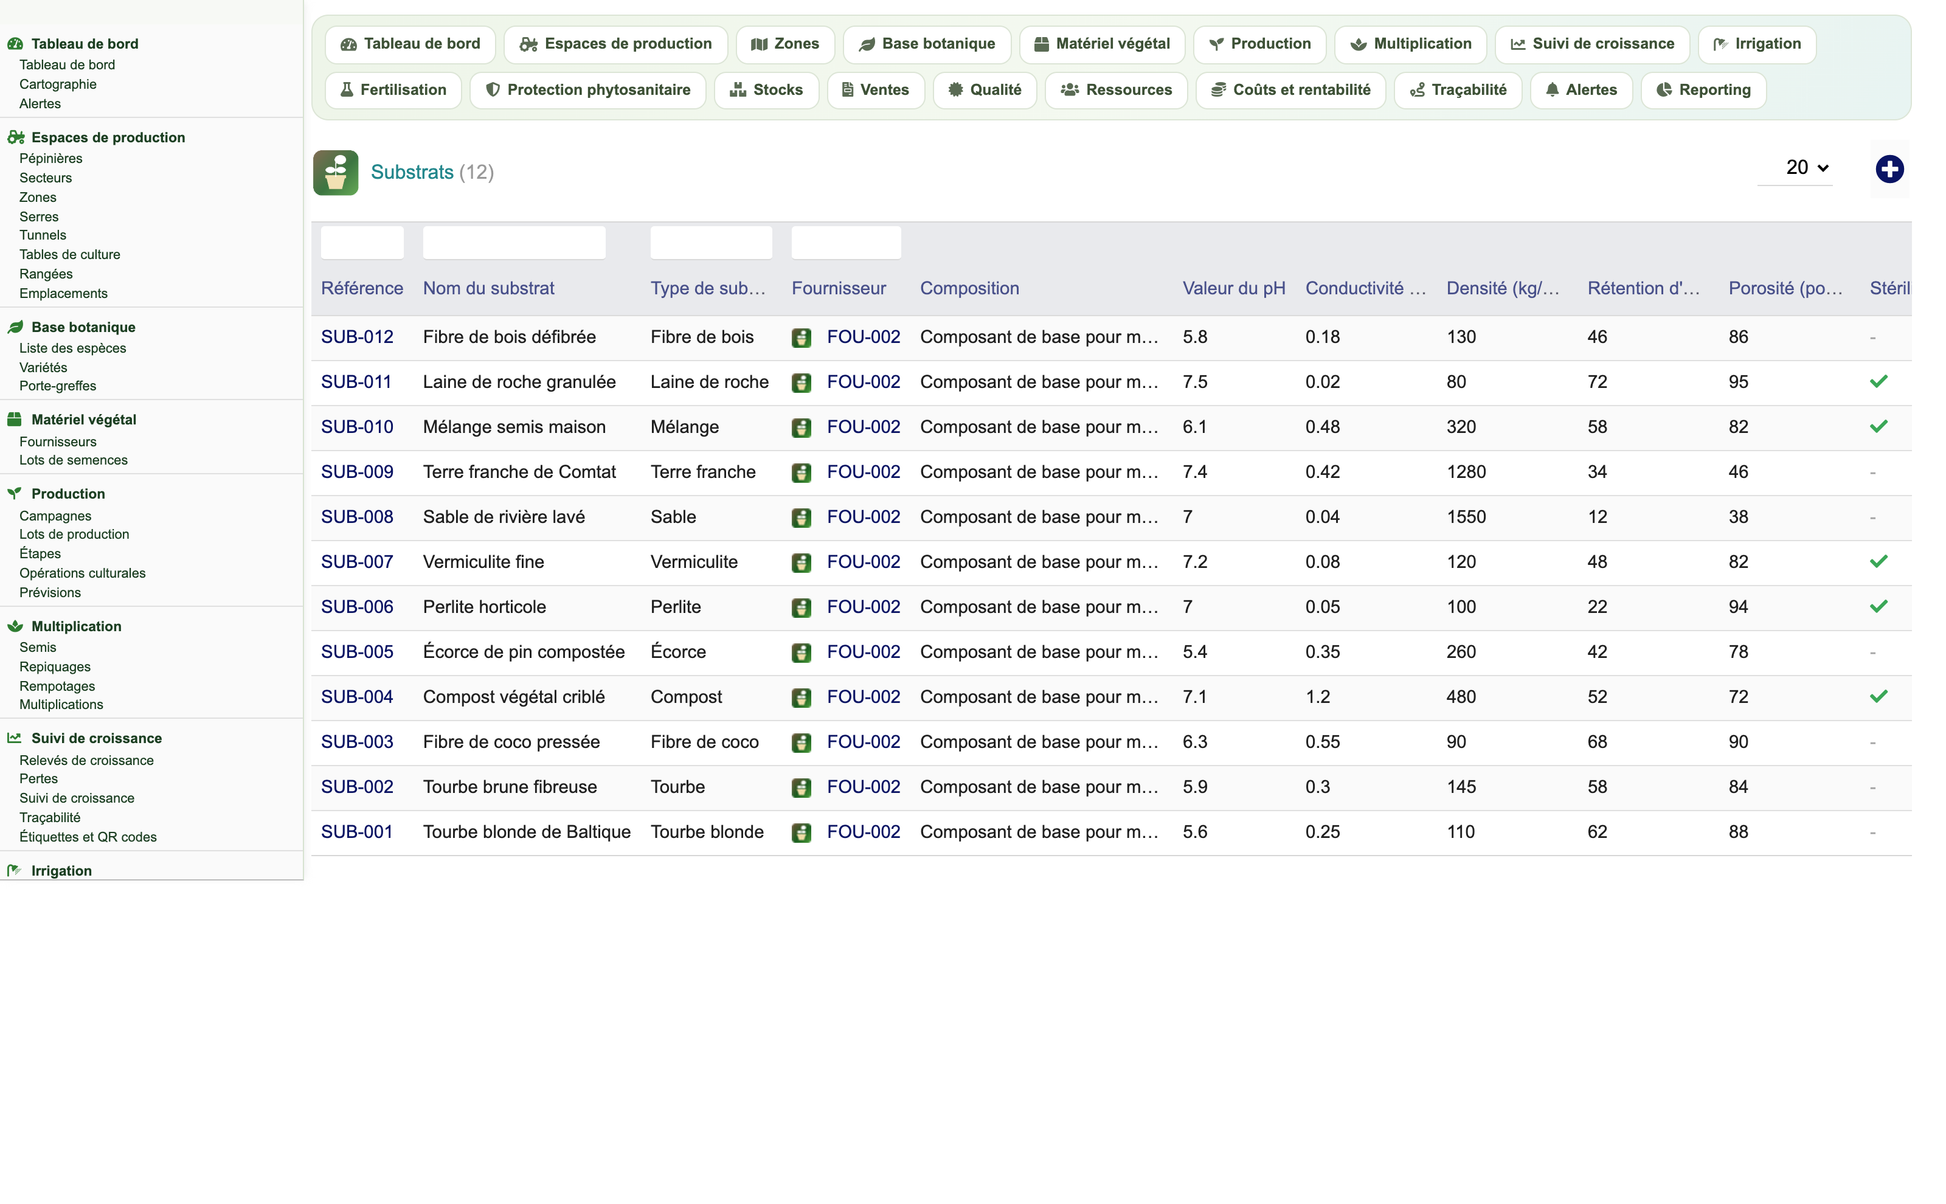Viewport: 1946px width, 1204px height.
Task: Select the Production tab in the top bar
Action: click(x=1260, y=44)
